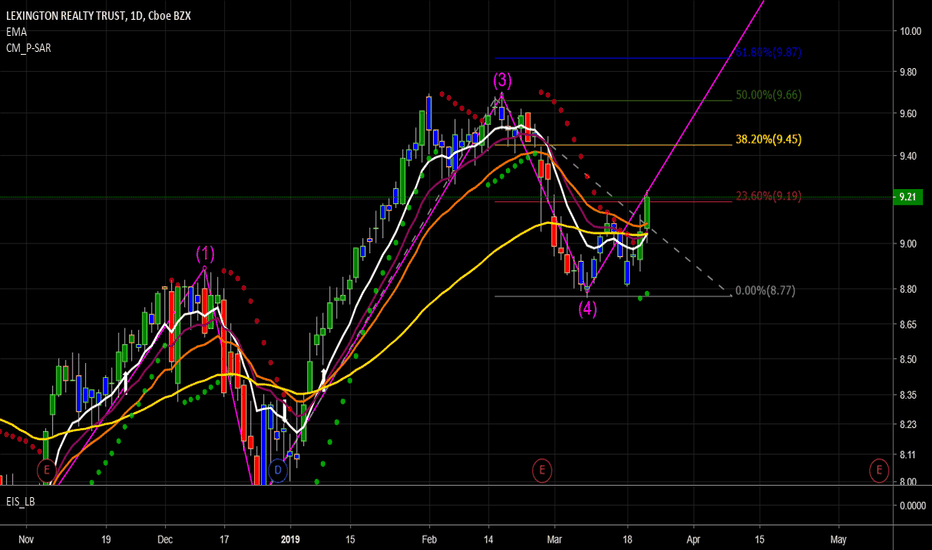The image size is (932, 550).
Task: Click the 2019 label on time axis
Action: 290,540
